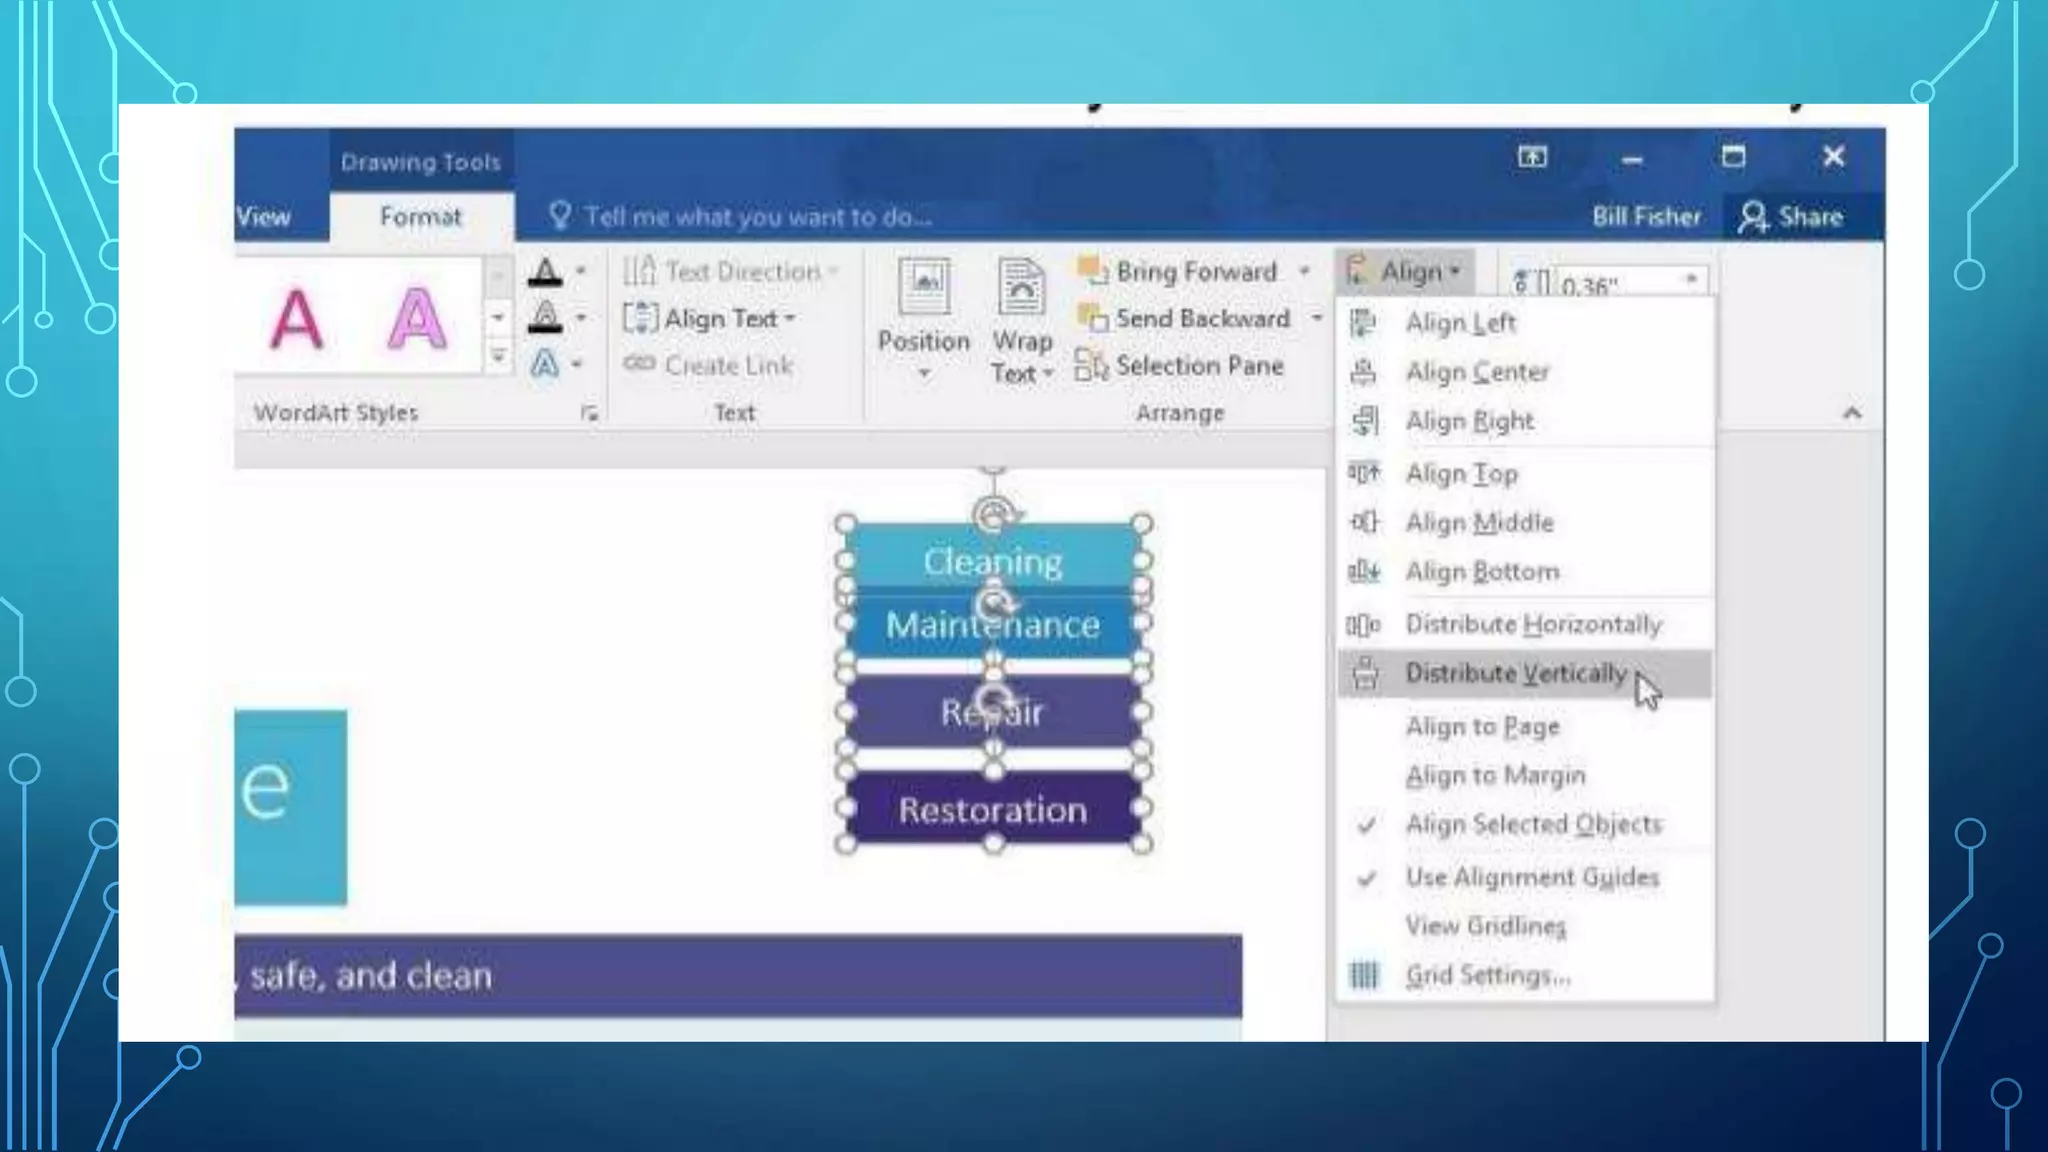Click the Share button
Image resolution: width=2048 pixels, height=1152 pixels.
coord(1791,217)
